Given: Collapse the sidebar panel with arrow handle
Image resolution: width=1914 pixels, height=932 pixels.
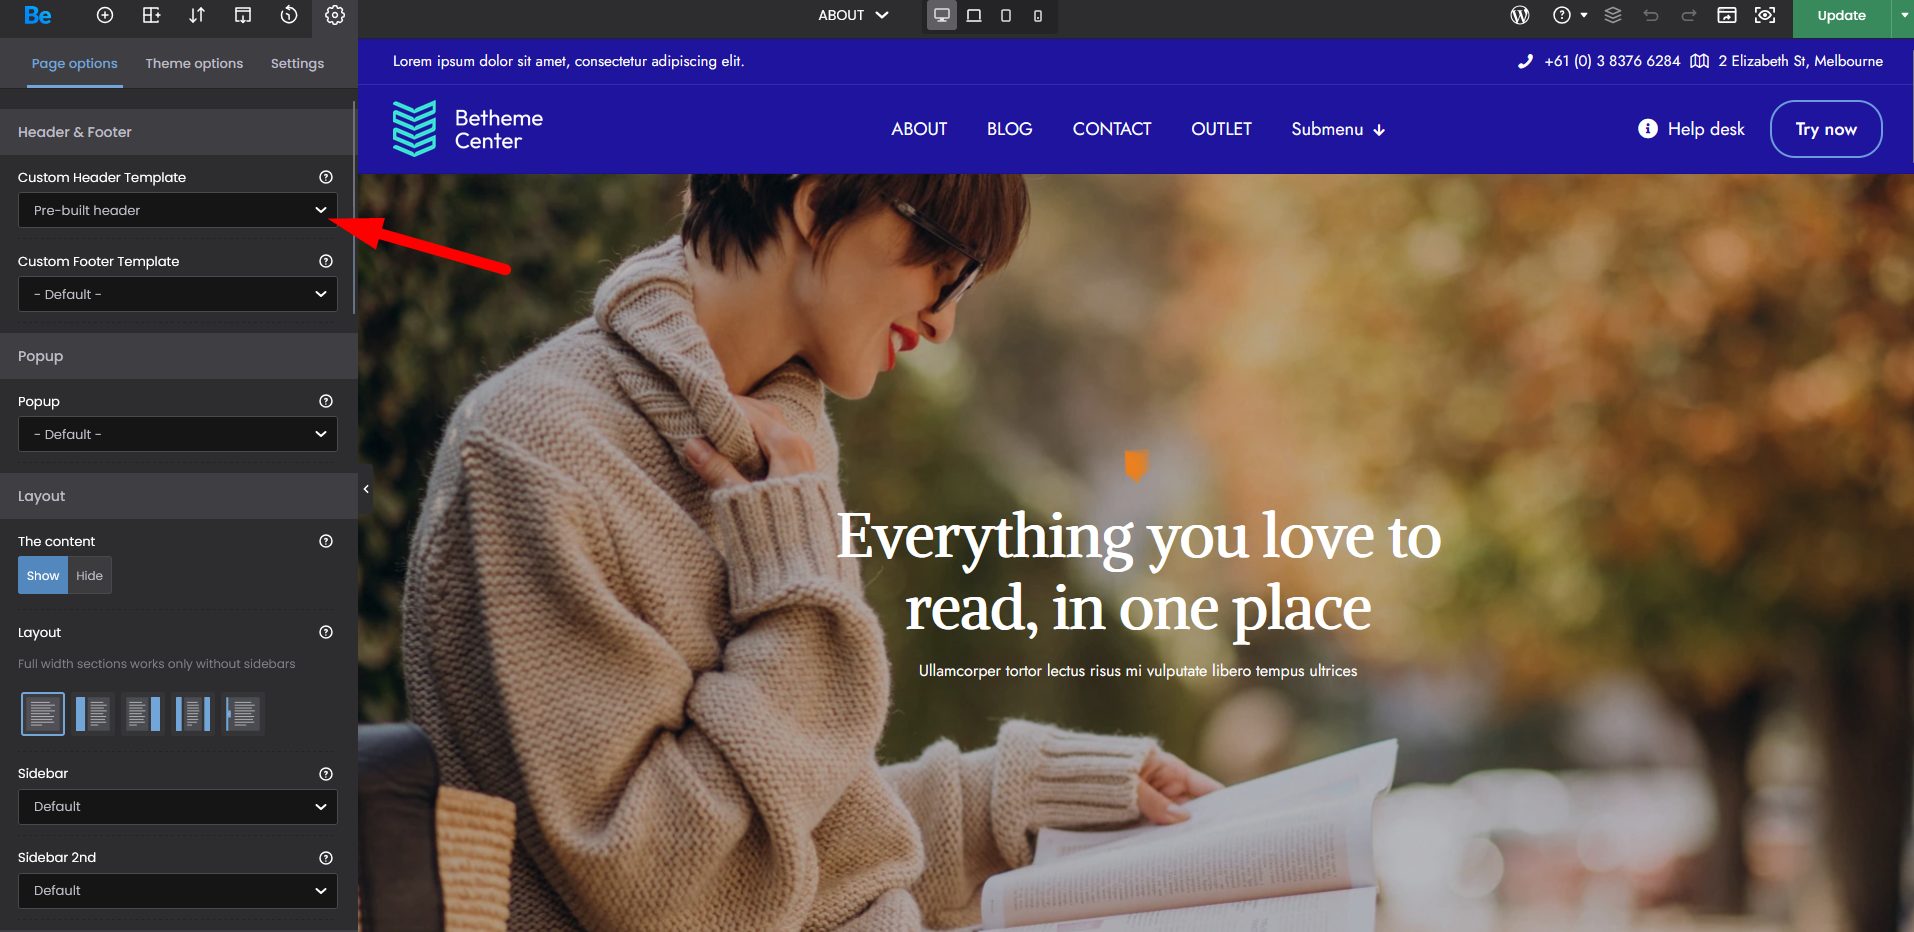Looking at the screenshot, I should [366, 489].
